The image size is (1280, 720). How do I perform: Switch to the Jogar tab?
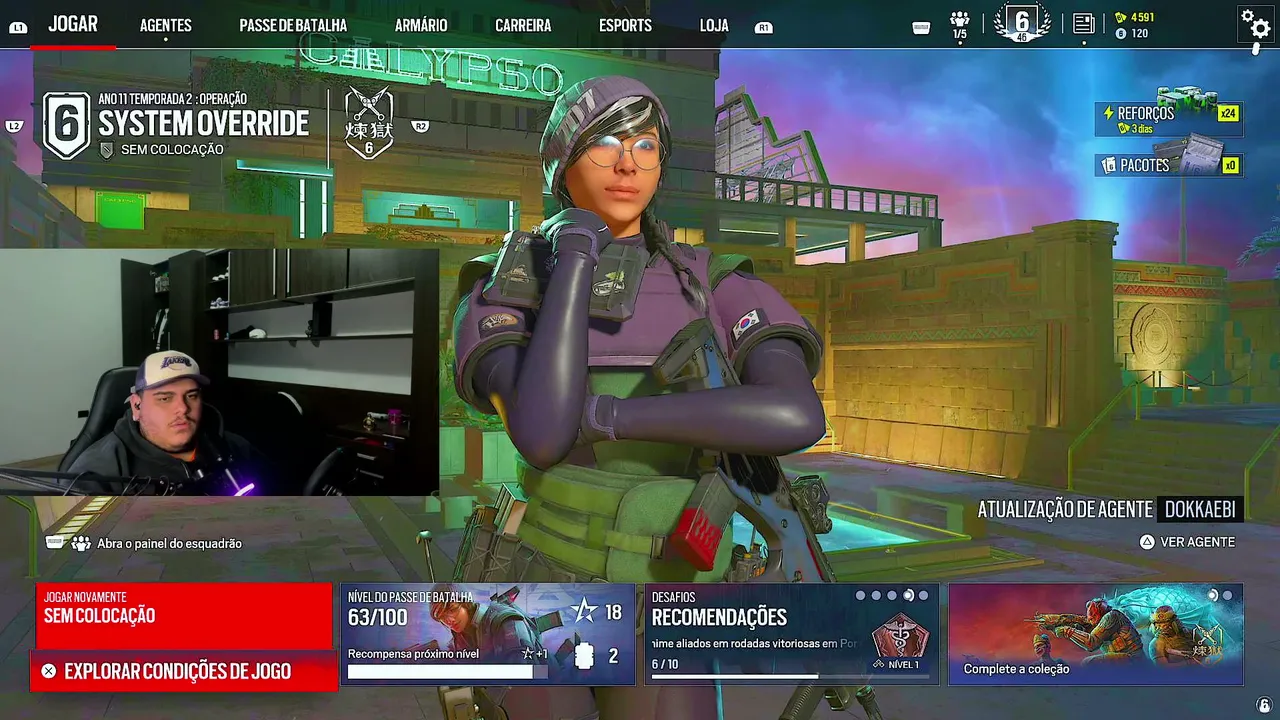pos(73,25)
